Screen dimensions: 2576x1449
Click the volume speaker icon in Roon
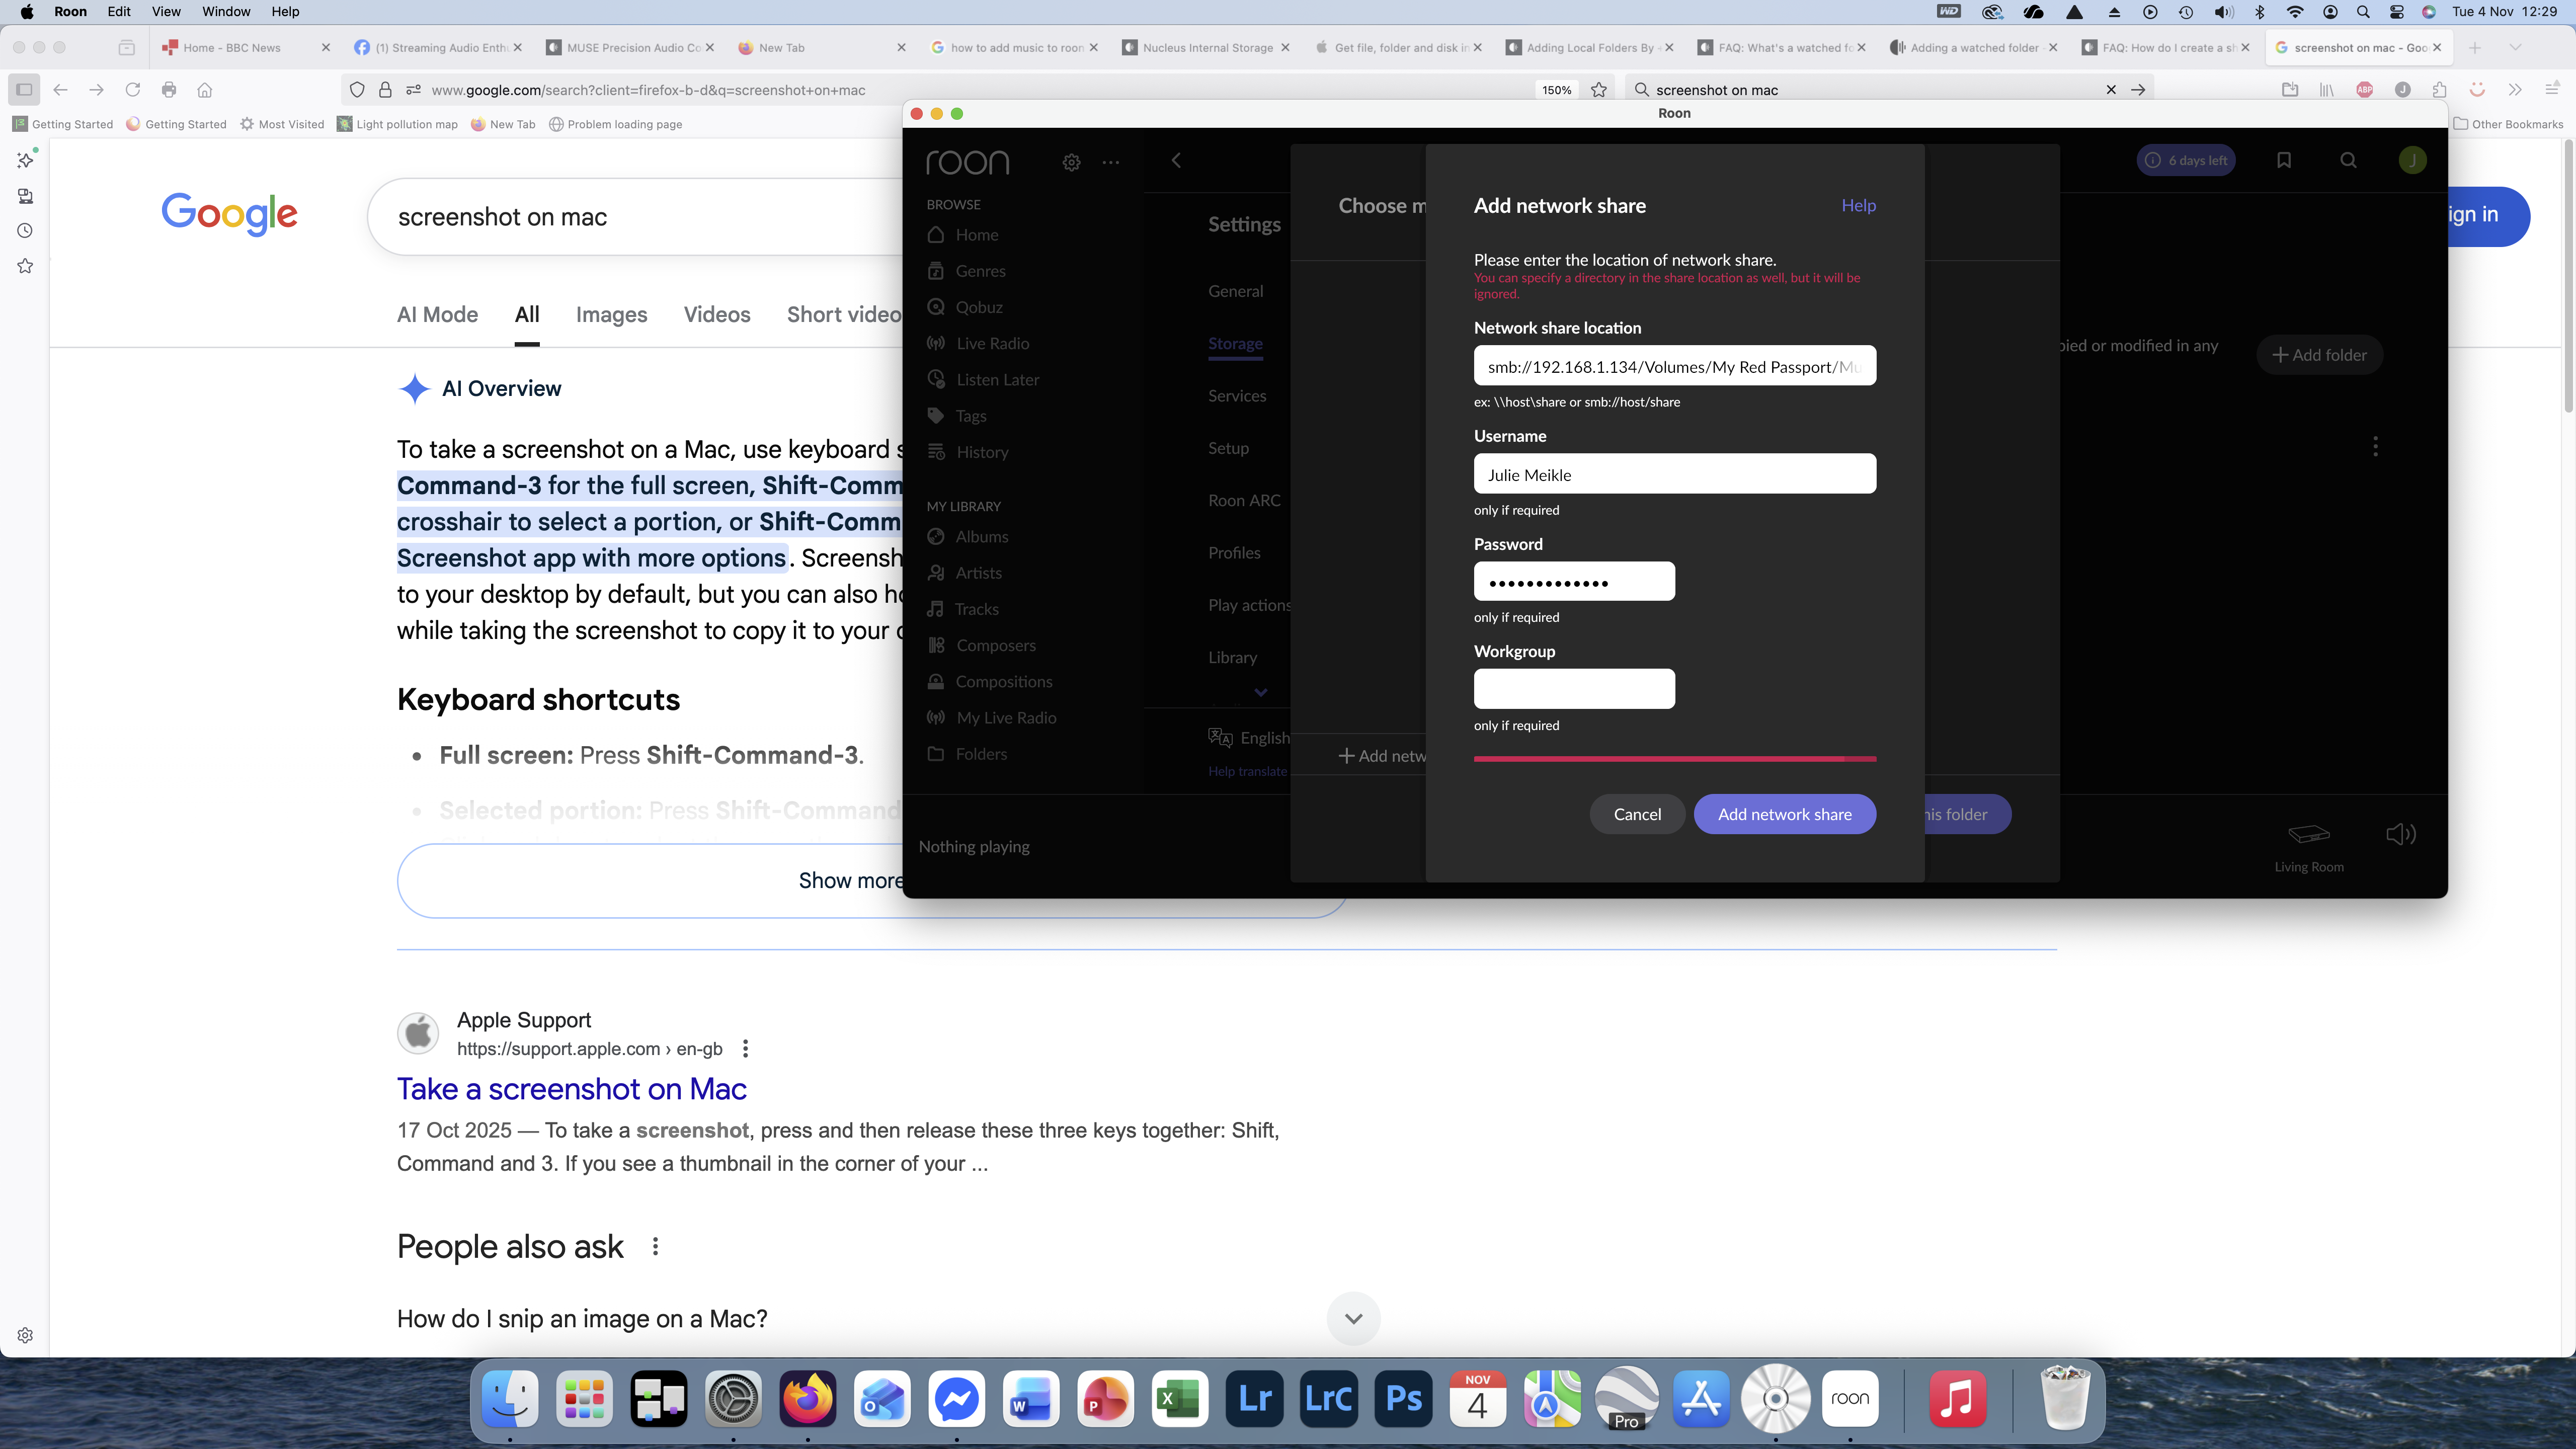point(2400,834)
